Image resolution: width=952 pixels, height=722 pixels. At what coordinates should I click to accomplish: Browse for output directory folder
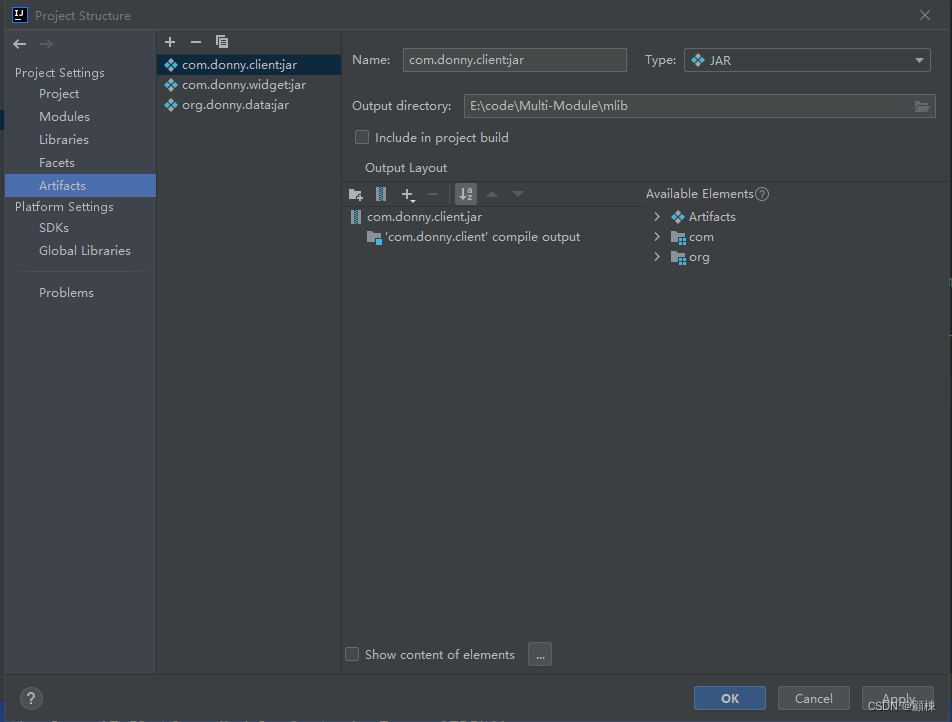[922, 106]
